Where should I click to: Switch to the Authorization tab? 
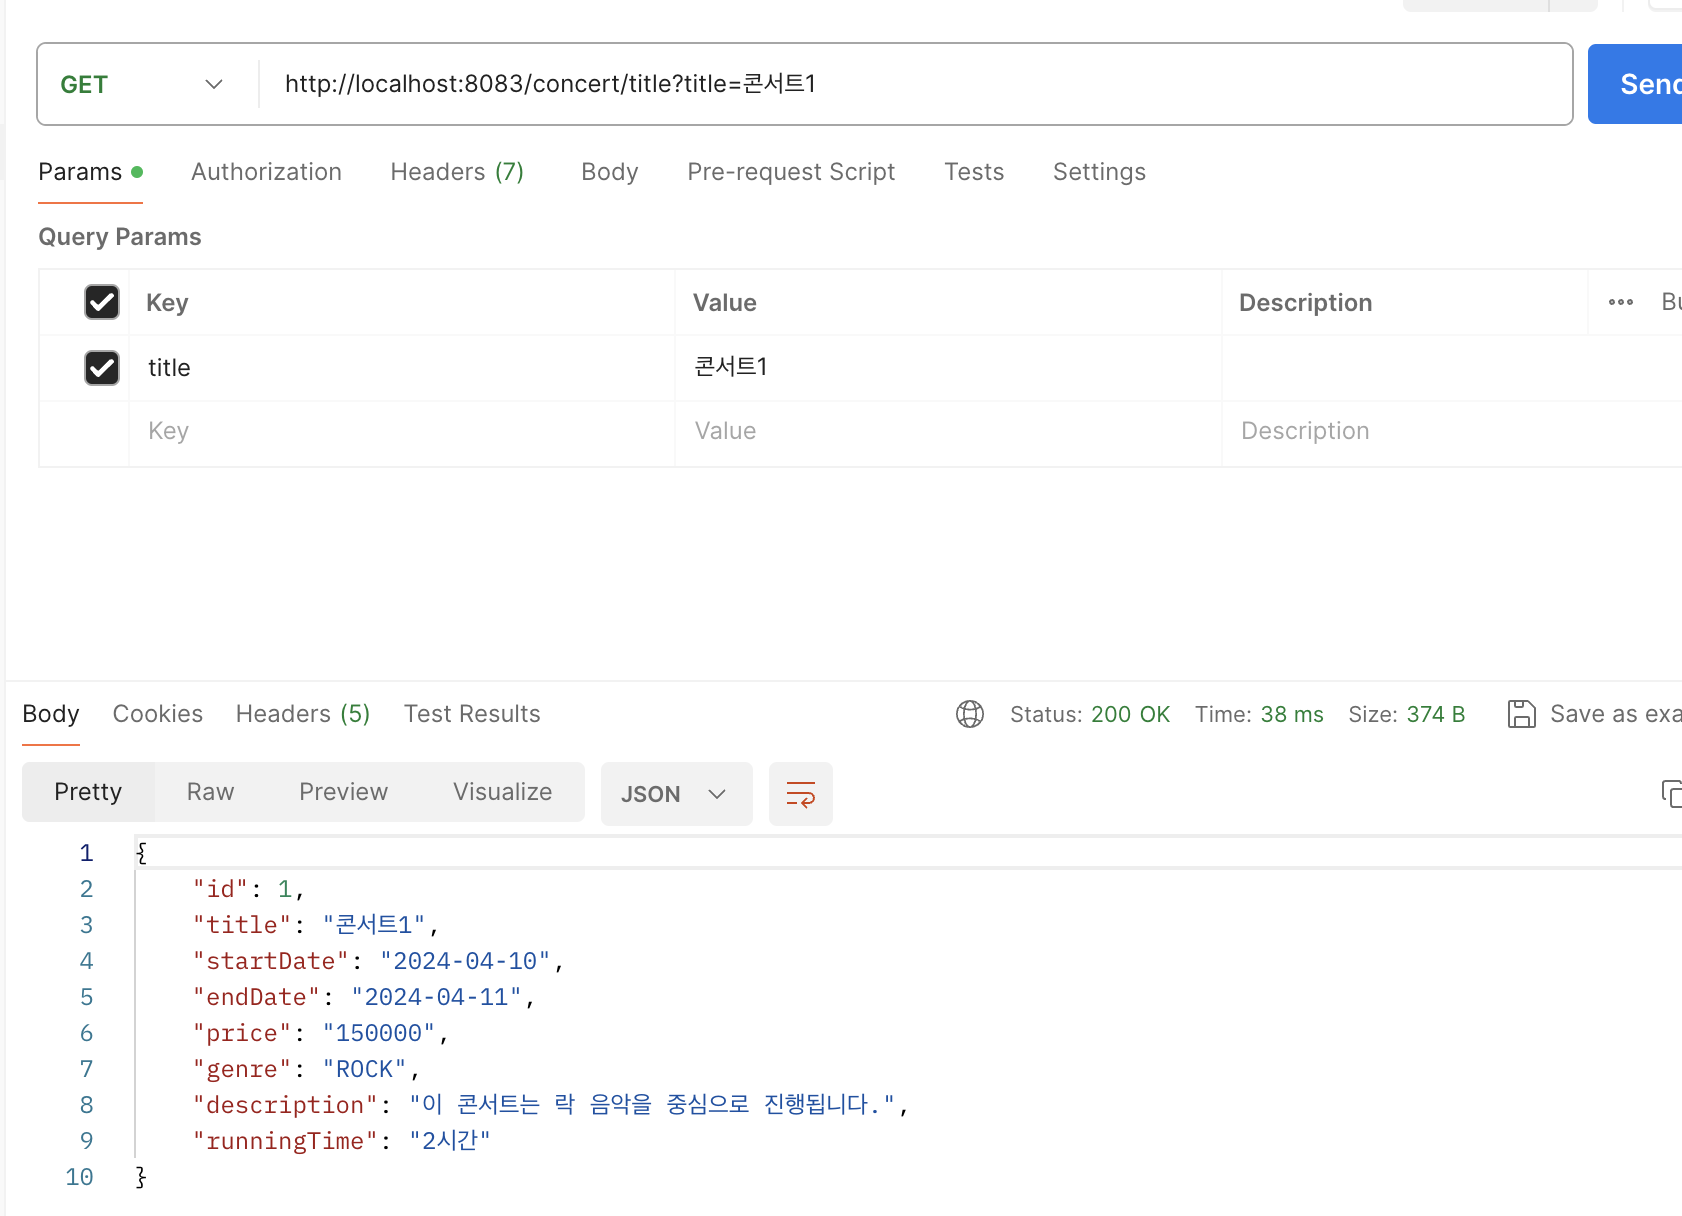[266, 172]
